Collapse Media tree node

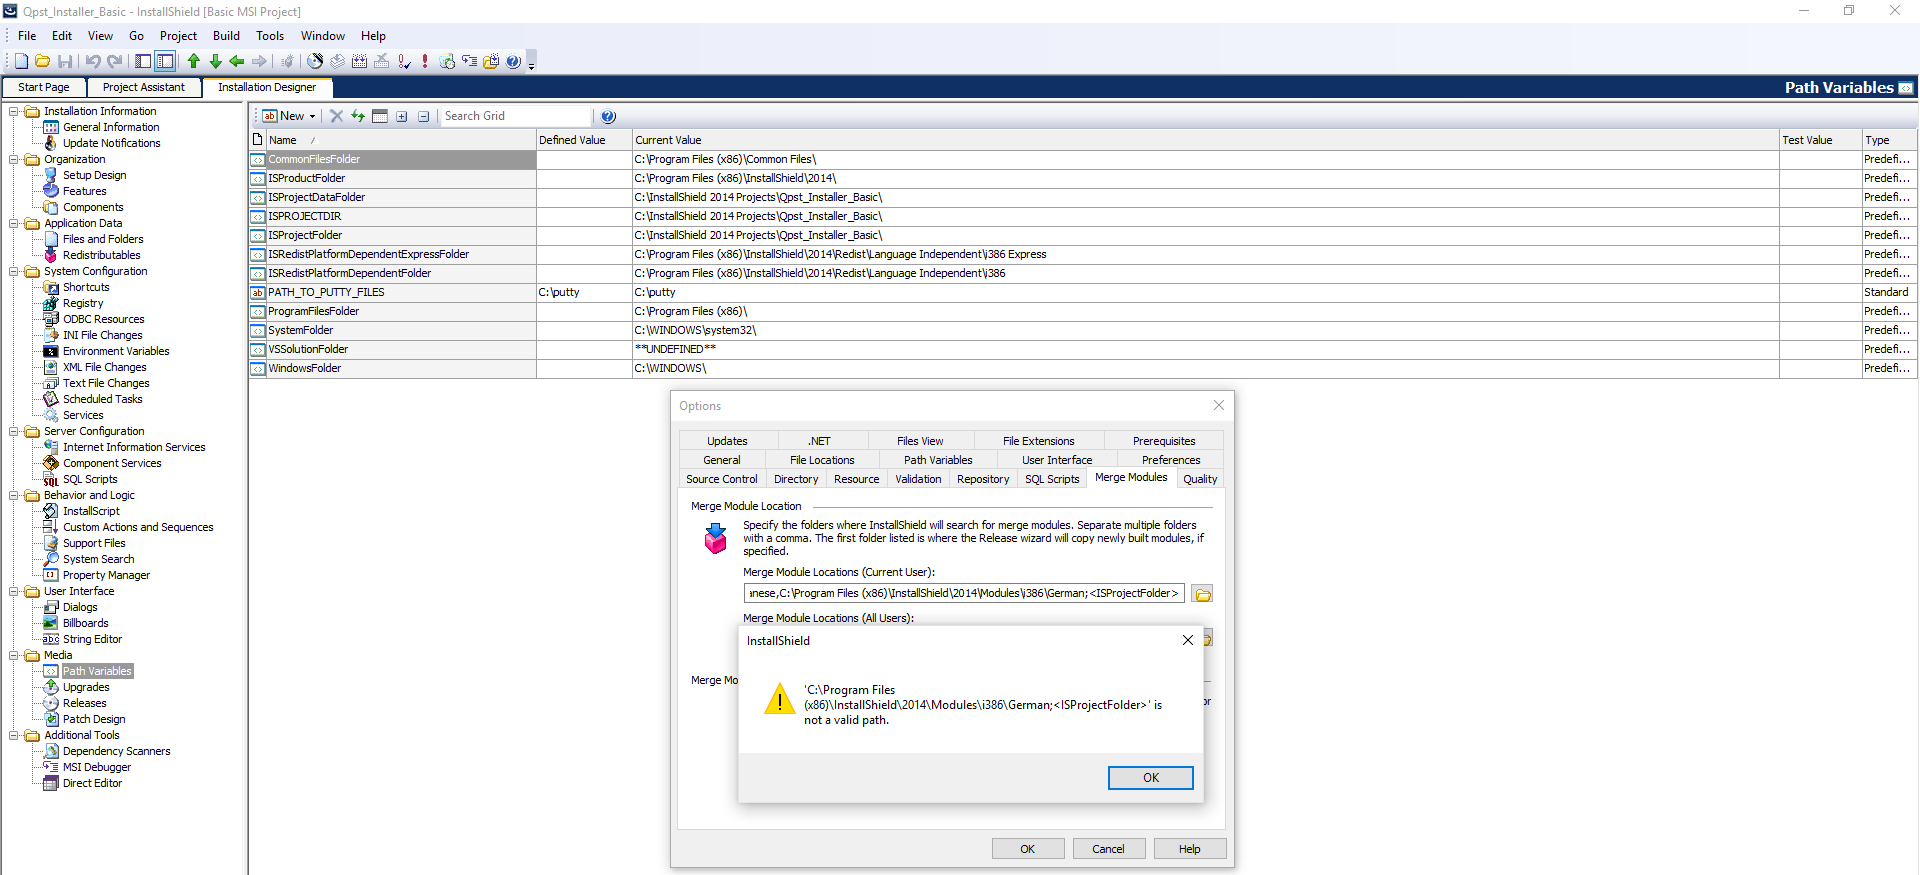pos(14,655)
